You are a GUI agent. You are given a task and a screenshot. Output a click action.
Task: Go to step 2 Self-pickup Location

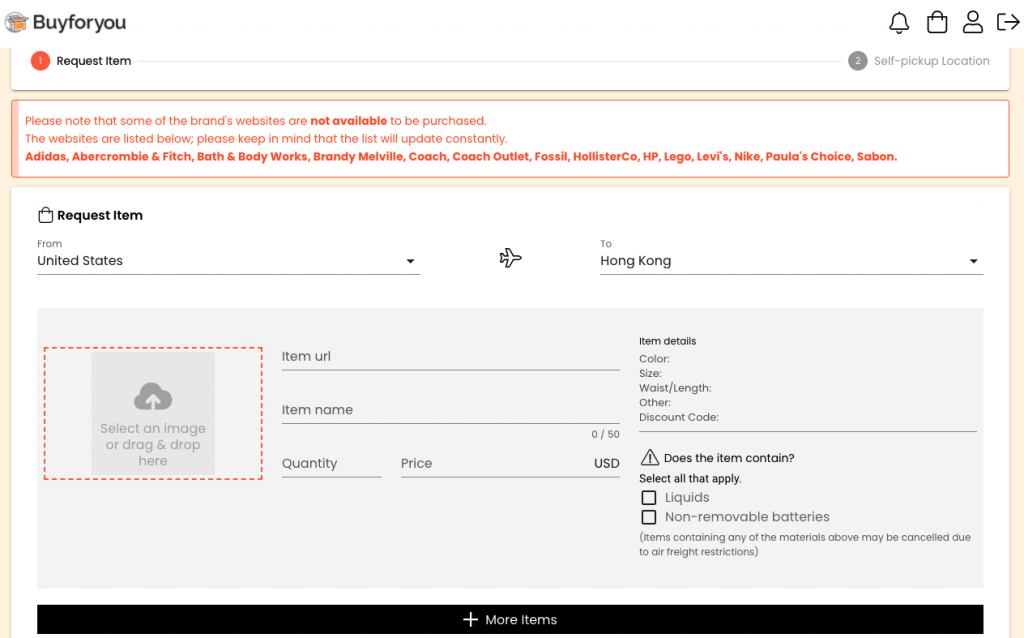[x=919, y=61]
